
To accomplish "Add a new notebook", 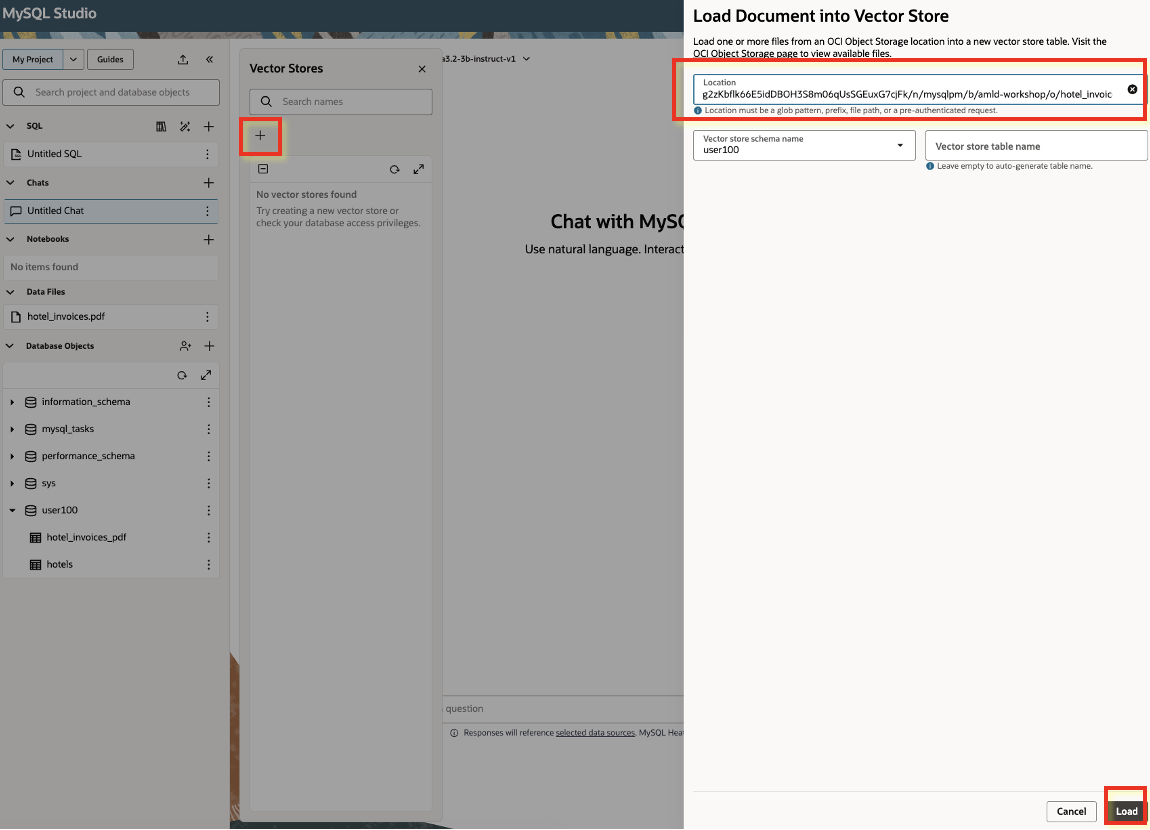I will pyautogui.click(x=209, y=240).
